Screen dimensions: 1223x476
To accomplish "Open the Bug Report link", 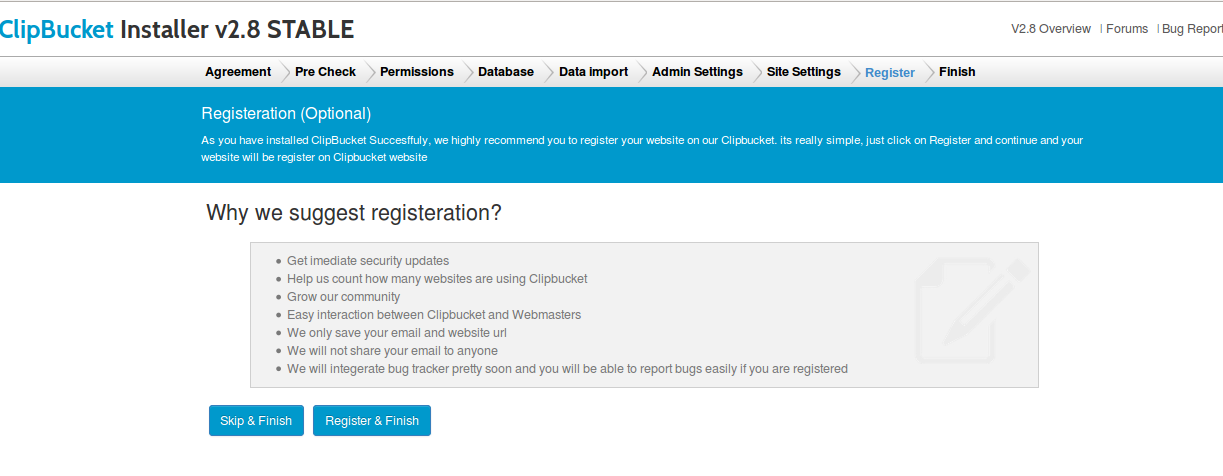I will 1192,29.
